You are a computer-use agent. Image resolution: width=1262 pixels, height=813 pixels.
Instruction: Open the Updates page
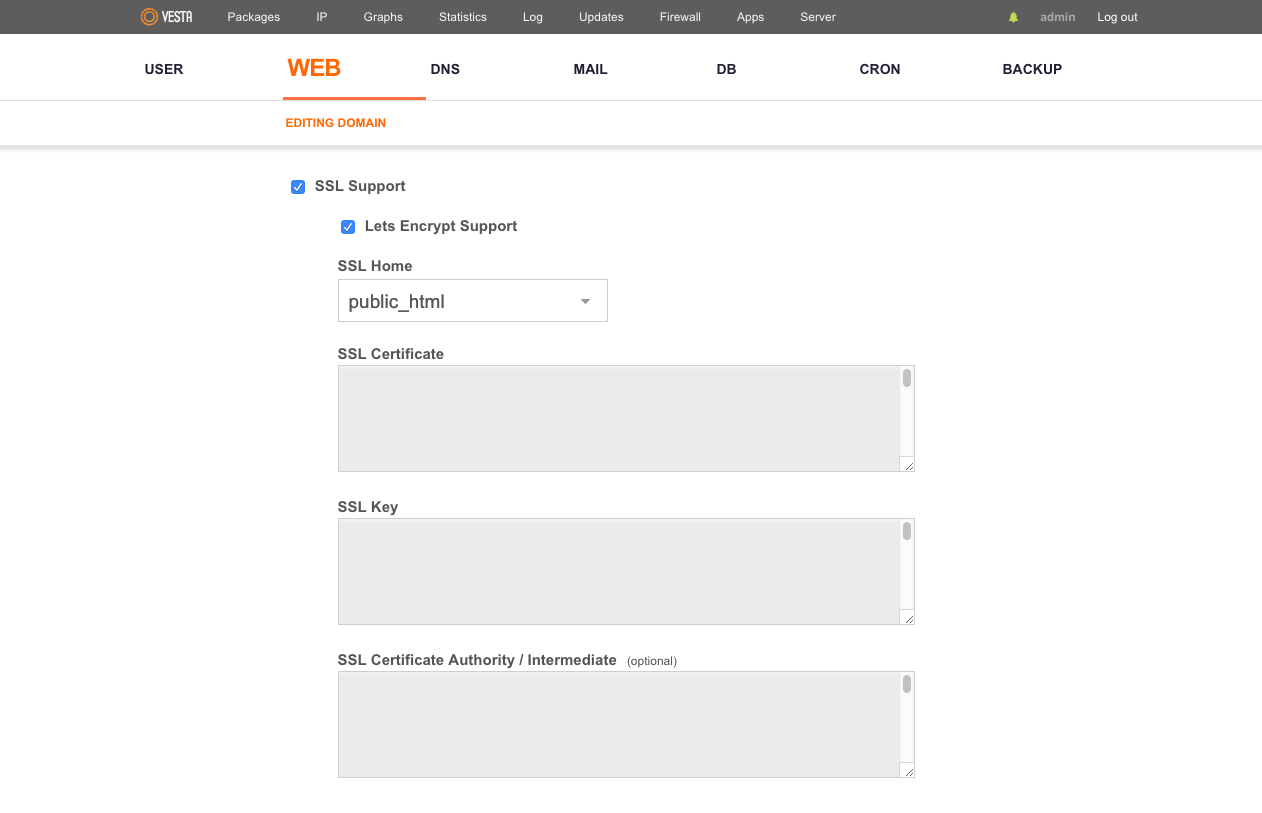pos(601,17)
